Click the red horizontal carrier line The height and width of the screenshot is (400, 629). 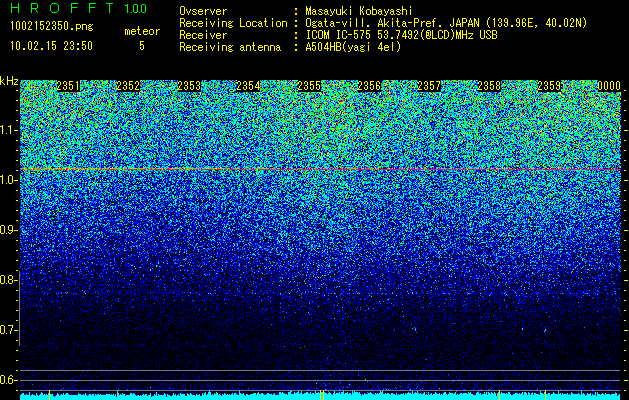point(321,170)
